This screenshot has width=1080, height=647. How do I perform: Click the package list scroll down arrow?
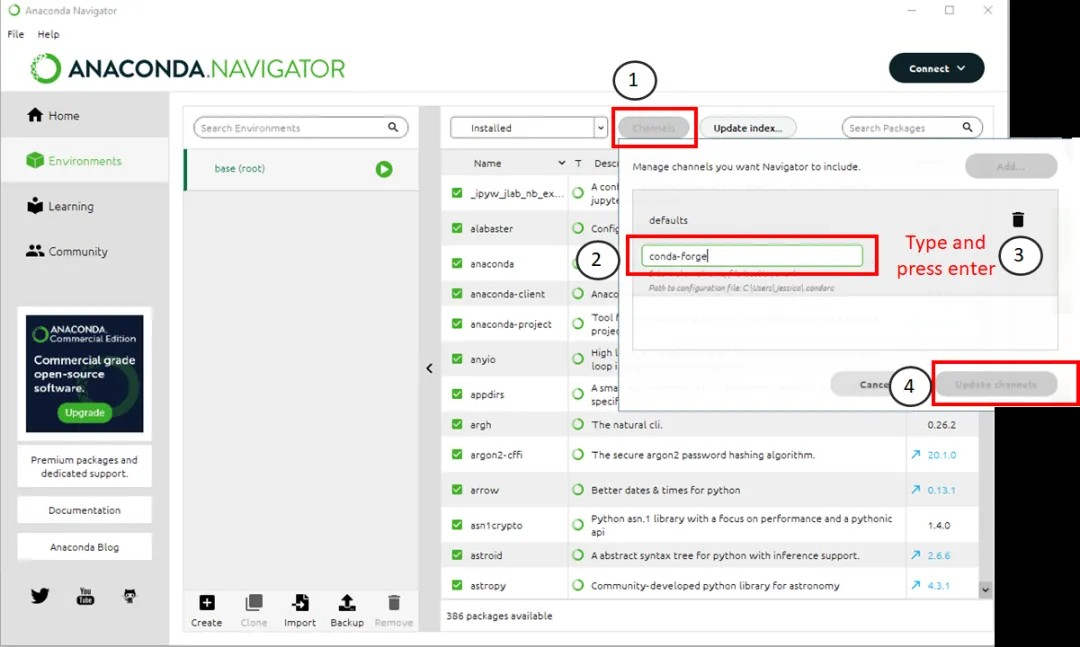[985, 589]
